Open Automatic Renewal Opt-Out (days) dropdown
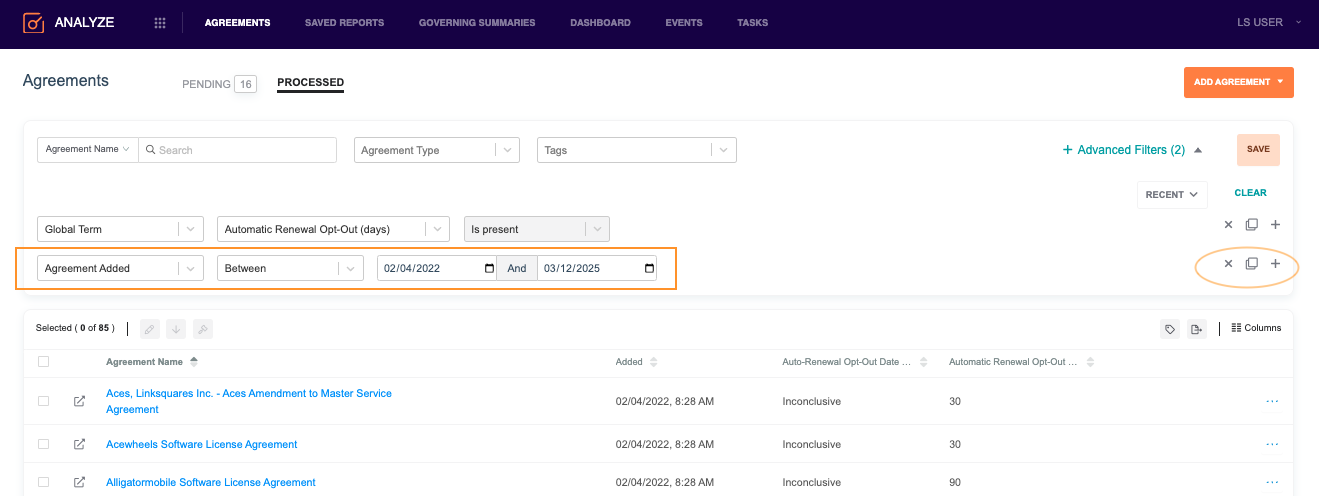Screen dimensions: 1319x496 pos(333,229)
